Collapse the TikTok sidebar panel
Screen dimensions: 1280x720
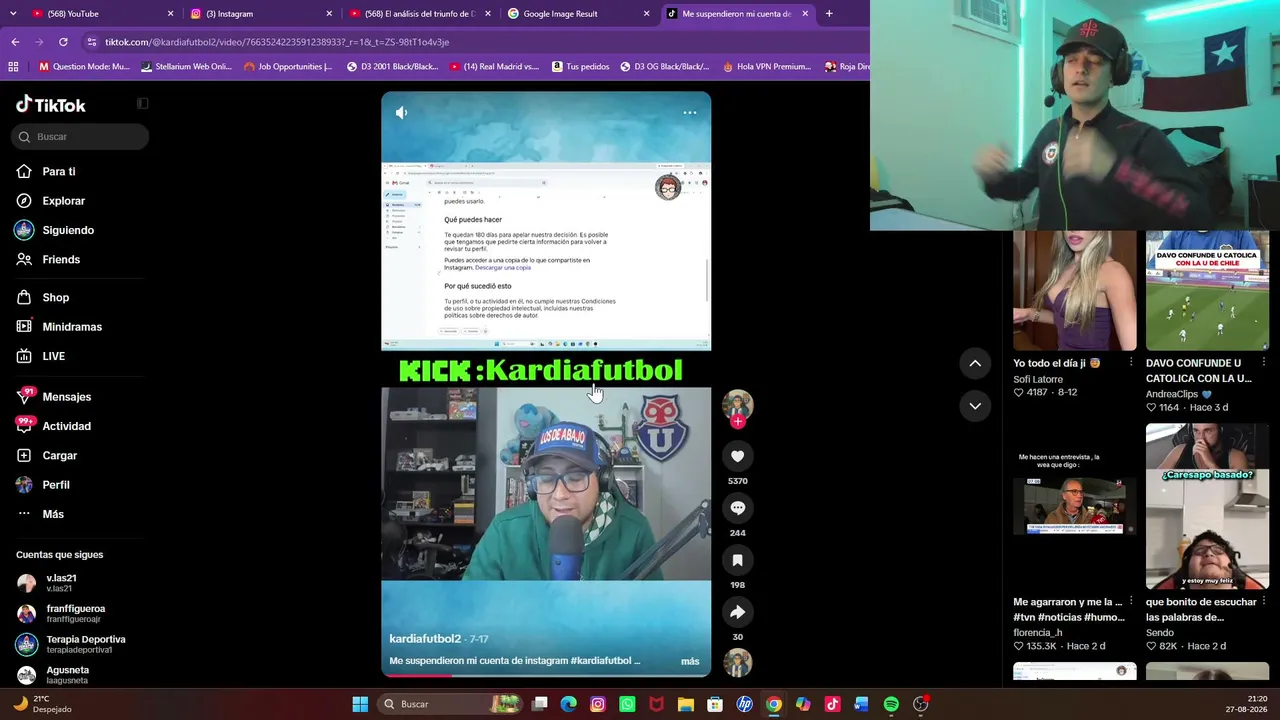pyautogui.click(x=142, y=104)
